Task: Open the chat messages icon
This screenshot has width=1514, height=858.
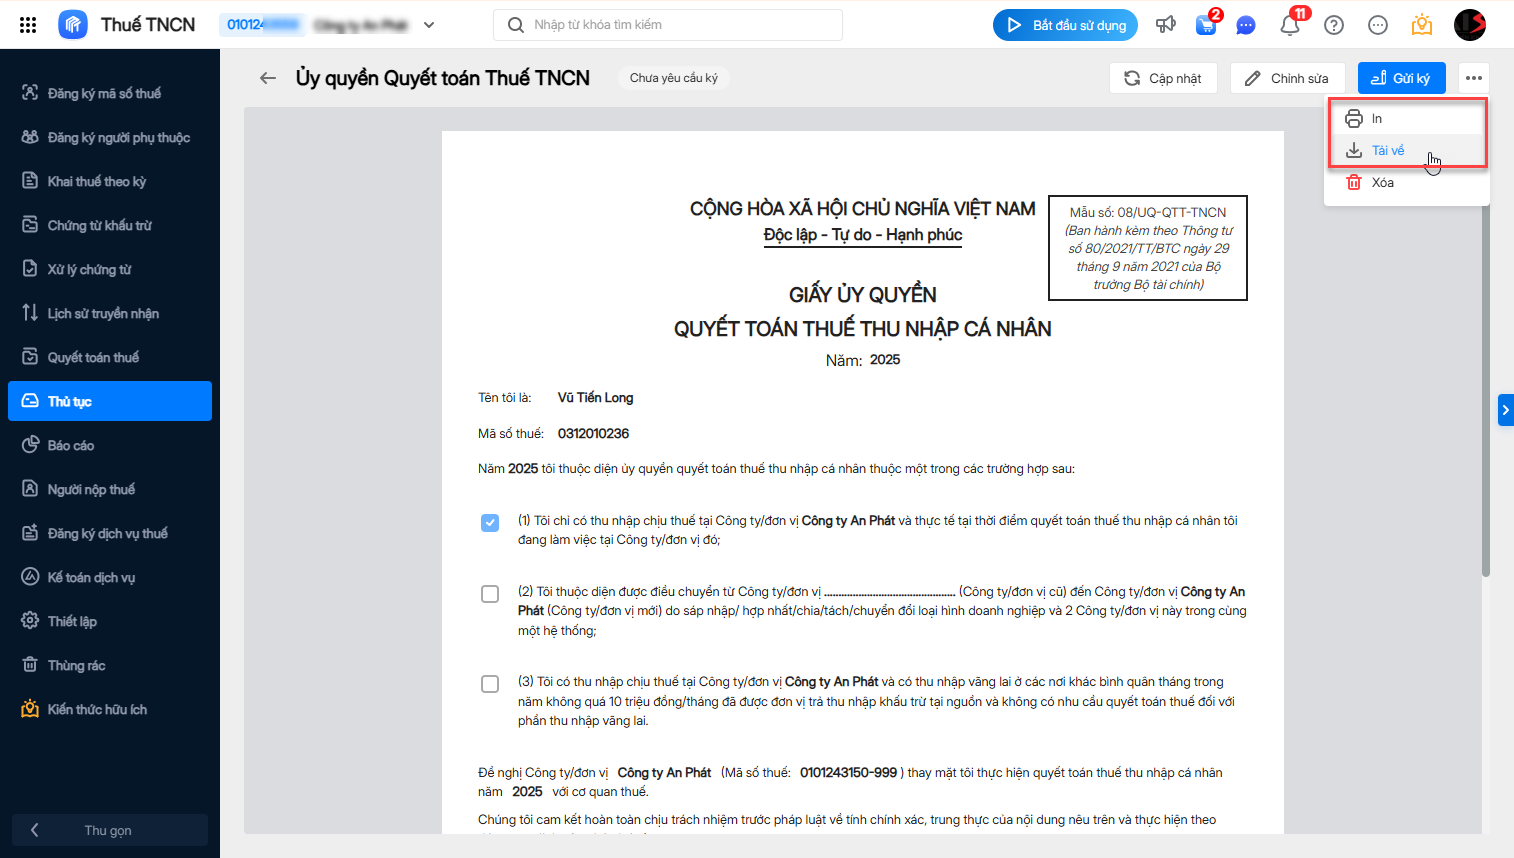Action: click(1246, 25)
